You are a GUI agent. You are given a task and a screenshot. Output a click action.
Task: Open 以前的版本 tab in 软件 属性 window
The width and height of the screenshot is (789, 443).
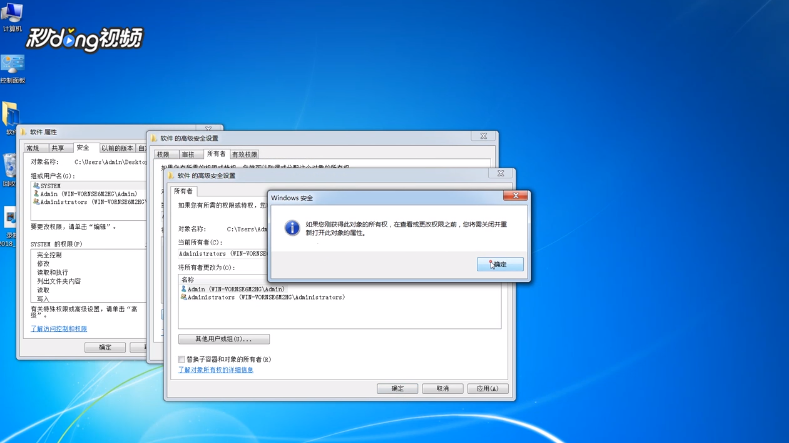[117, 148]
